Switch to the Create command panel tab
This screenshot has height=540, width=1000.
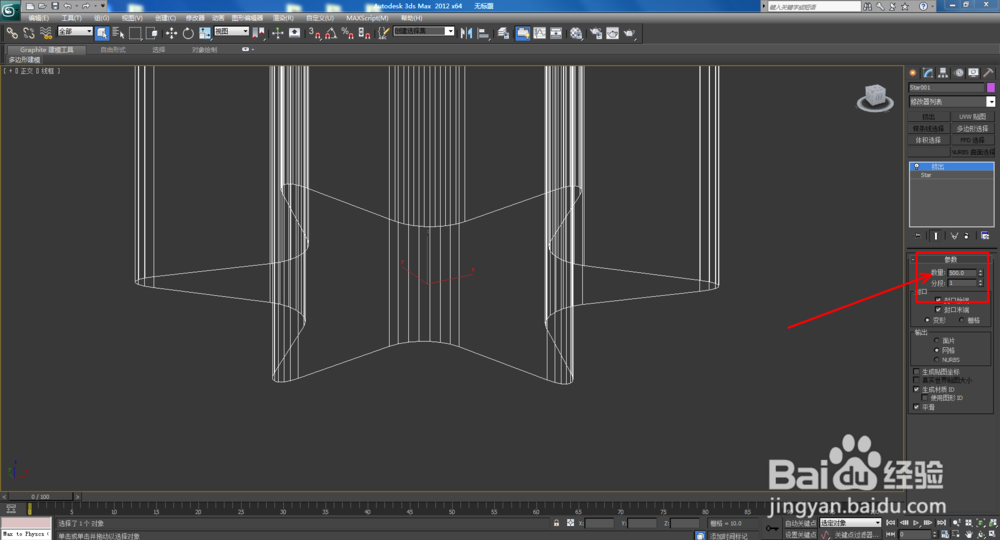tap(913, 73)
